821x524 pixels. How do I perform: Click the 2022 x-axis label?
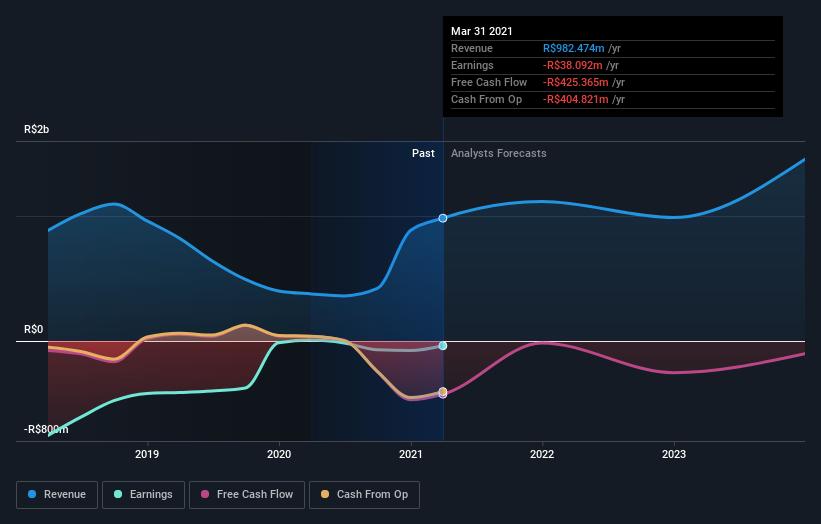542,454
